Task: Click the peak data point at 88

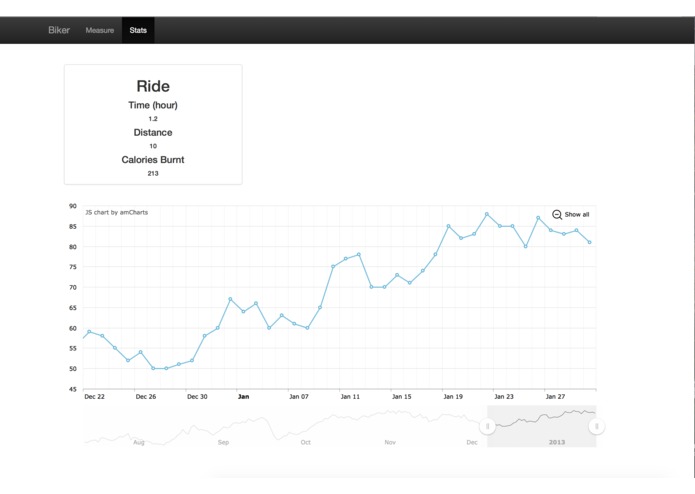Action: pos(487,214)
